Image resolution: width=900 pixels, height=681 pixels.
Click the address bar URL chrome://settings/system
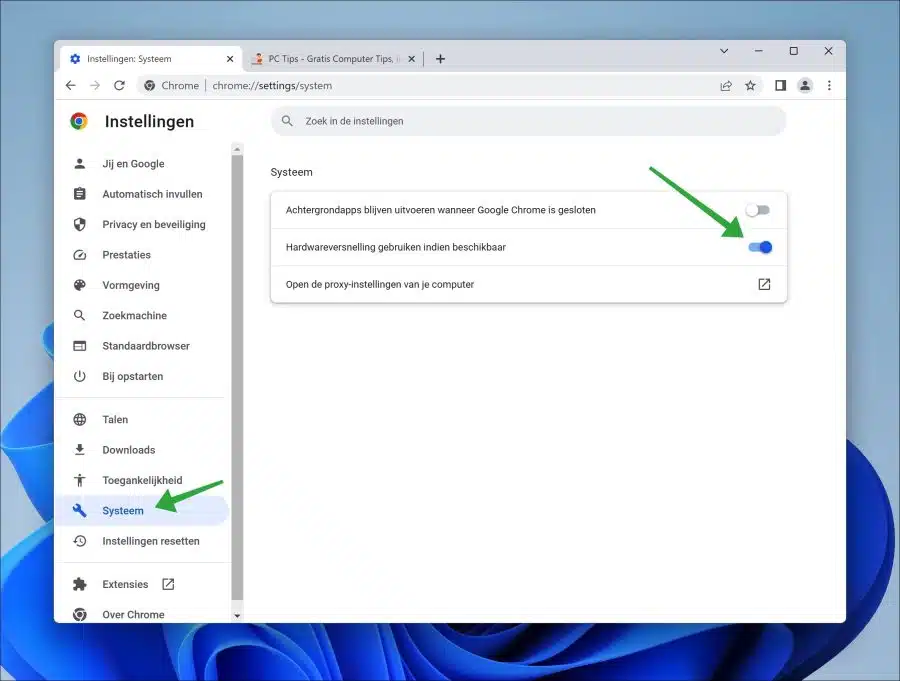[x=272, y=86]
